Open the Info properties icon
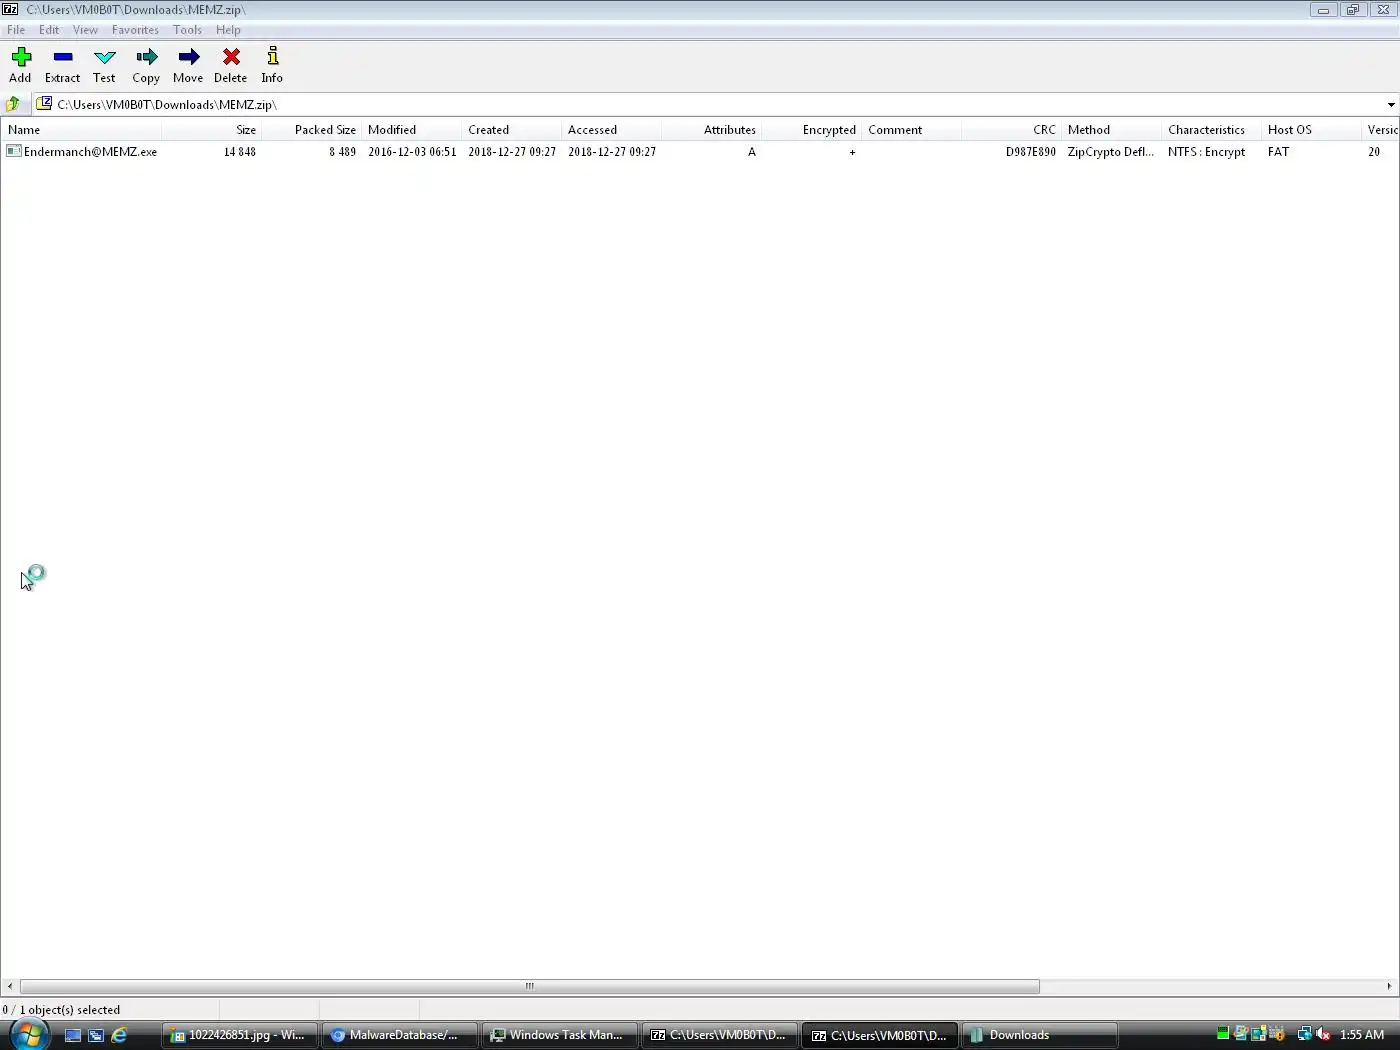1400x1050 pixels. [x=272, y=56]
